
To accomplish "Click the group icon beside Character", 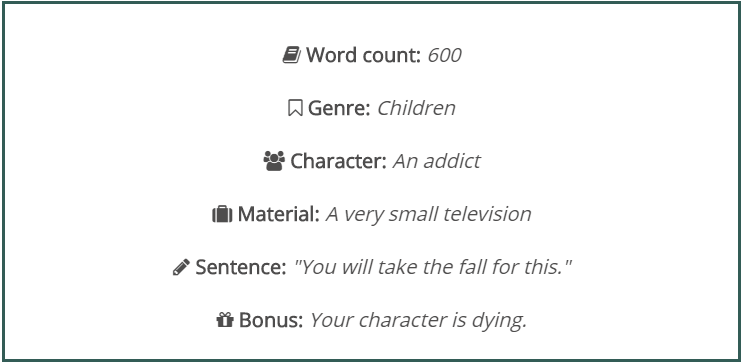I will point(274,162).
